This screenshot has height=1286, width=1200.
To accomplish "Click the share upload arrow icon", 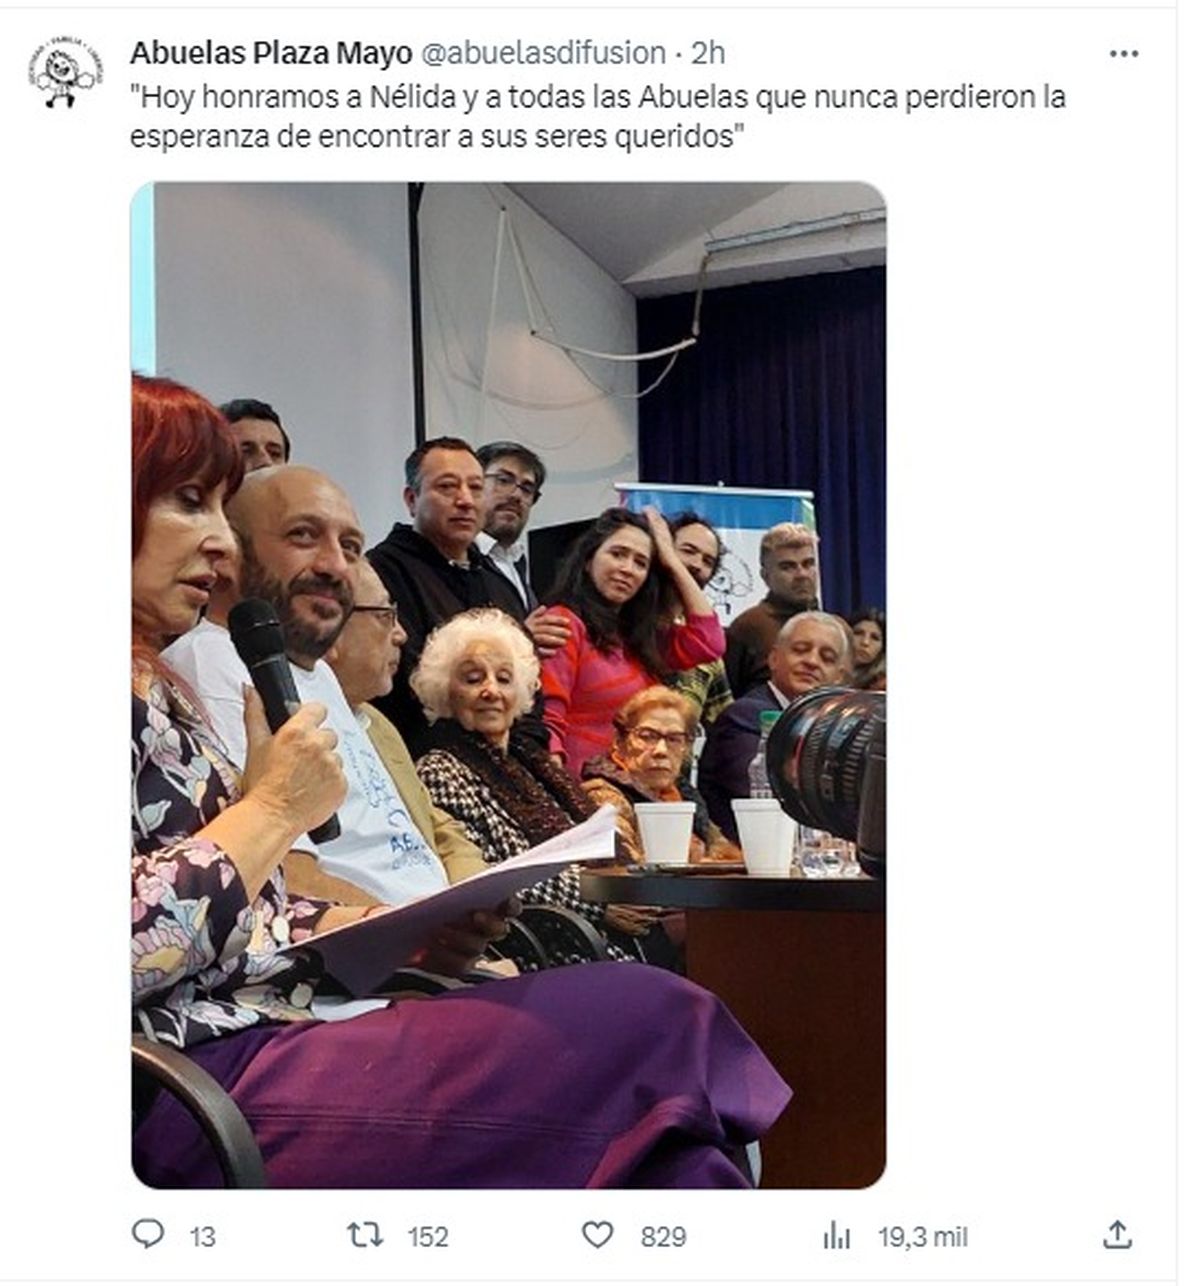I will click(x=1118, y=1235).
